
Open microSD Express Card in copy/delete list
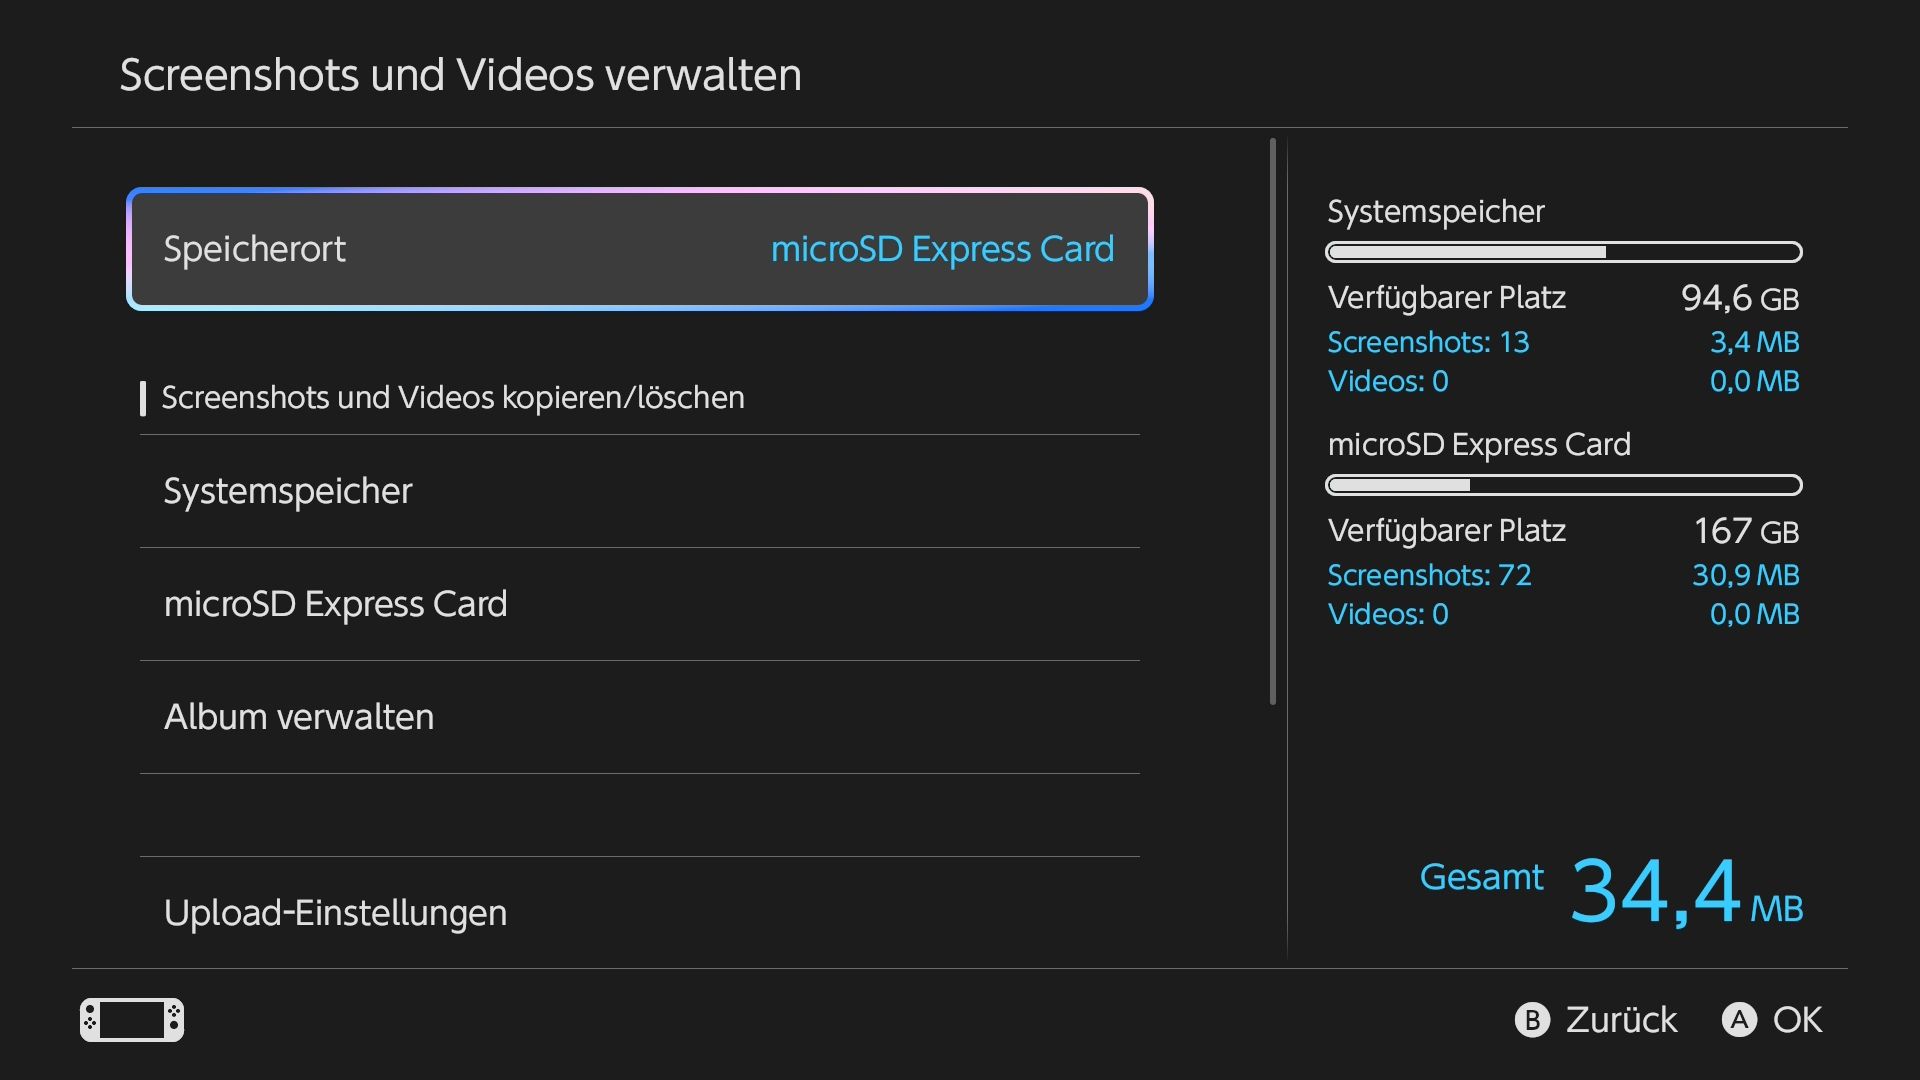click(640, 604)
